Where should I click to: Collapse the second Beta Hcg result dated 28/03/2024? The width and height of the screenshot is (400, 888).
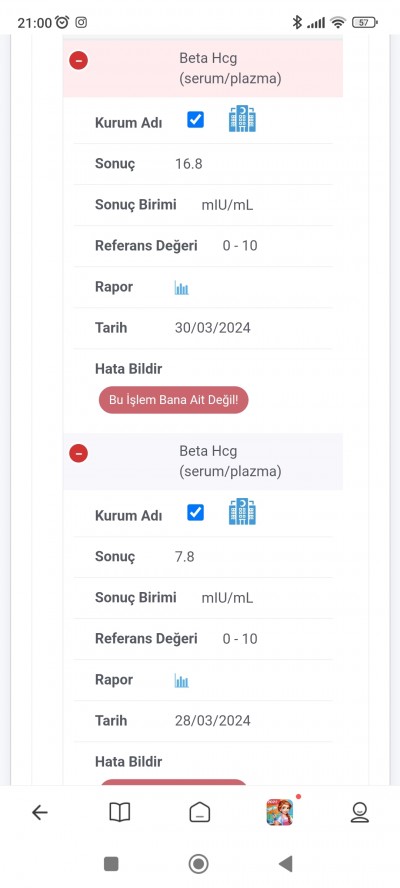pyautogui.click(x=78, y=453)
